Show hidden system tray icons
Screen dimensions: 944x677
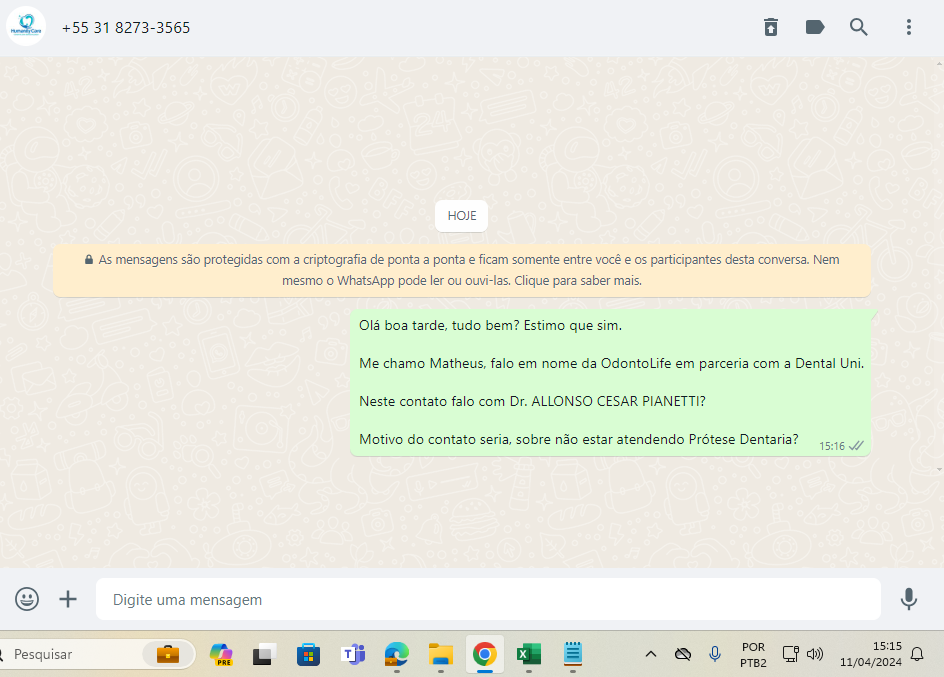[651, 655]
